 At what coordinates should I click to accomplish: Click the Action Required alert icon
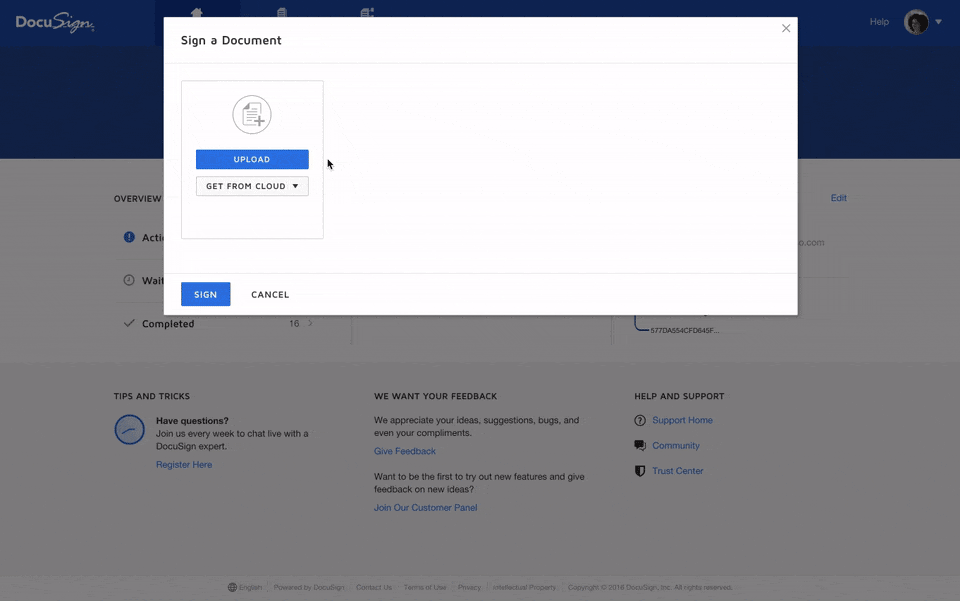click(x=129, y=238)
